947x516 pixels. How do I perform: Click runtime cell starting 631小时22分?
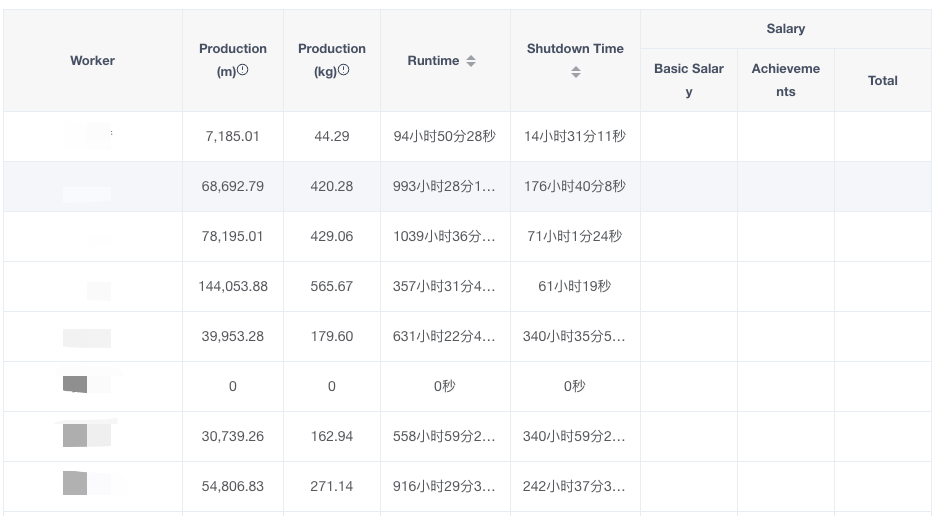click(x=445, y=337)
